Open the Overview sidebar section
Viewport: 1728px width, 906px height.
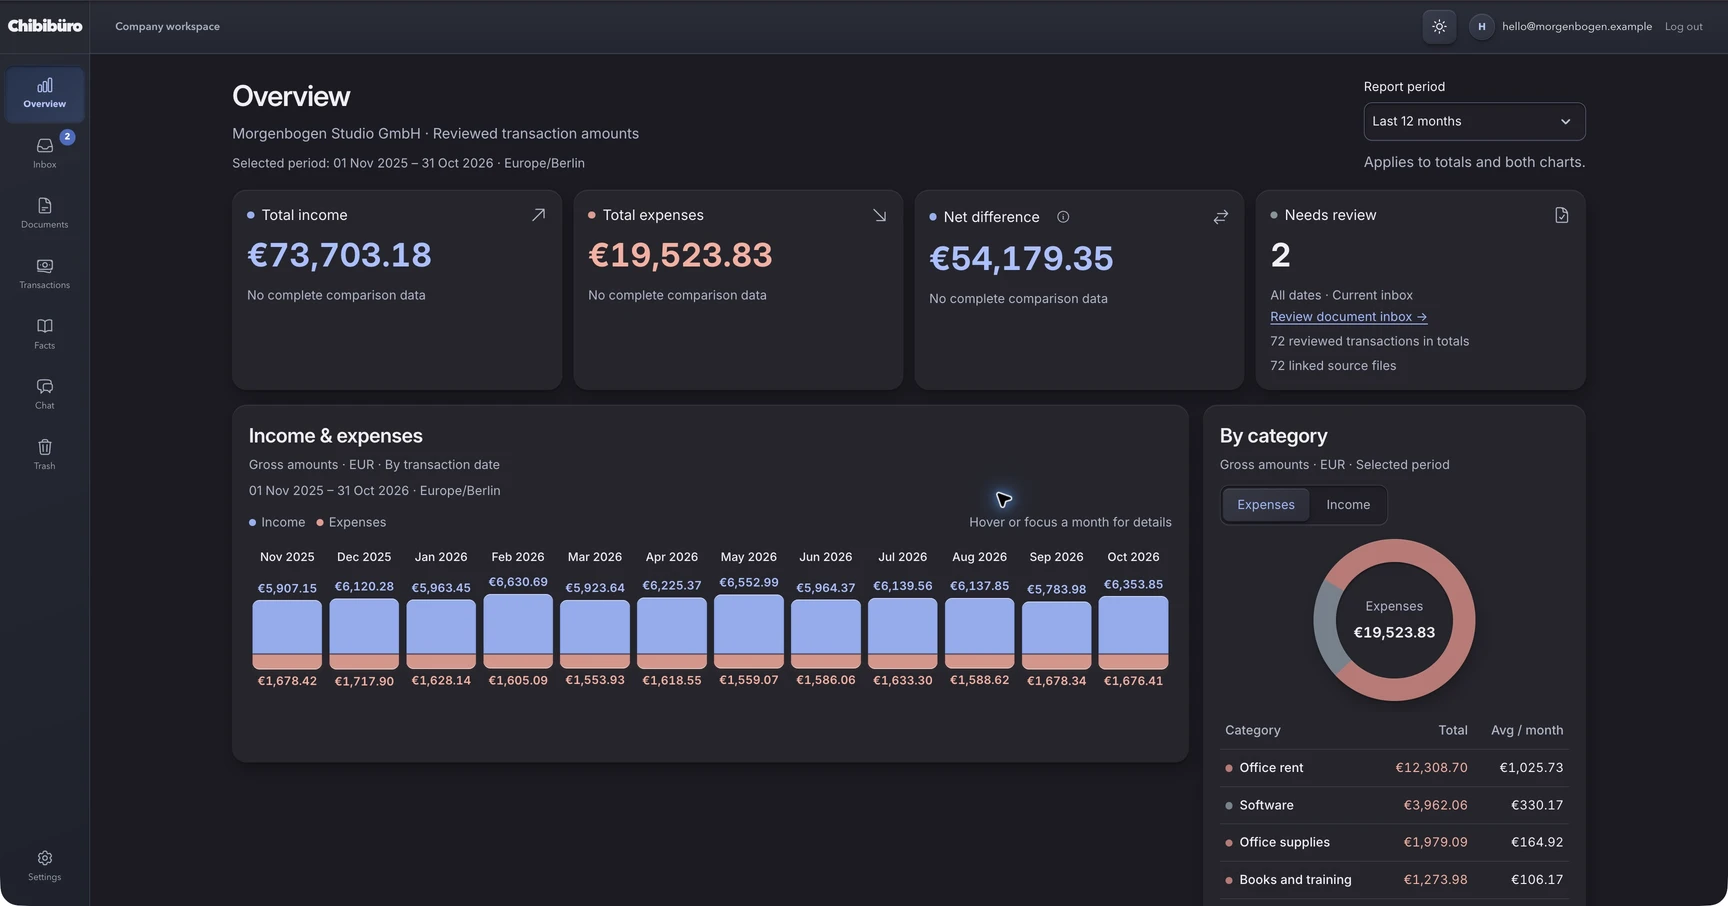(44, 94)
